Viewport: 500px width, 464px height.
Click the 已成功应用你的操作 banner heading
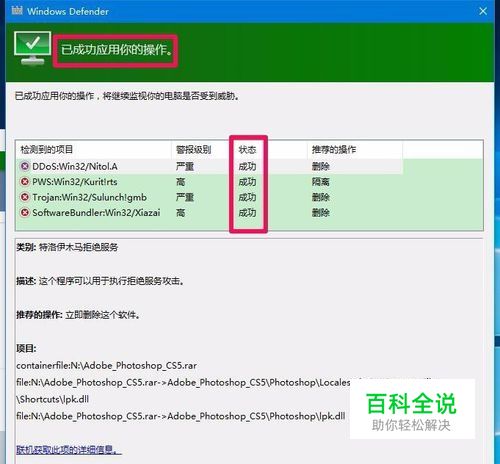pos(117,50)
